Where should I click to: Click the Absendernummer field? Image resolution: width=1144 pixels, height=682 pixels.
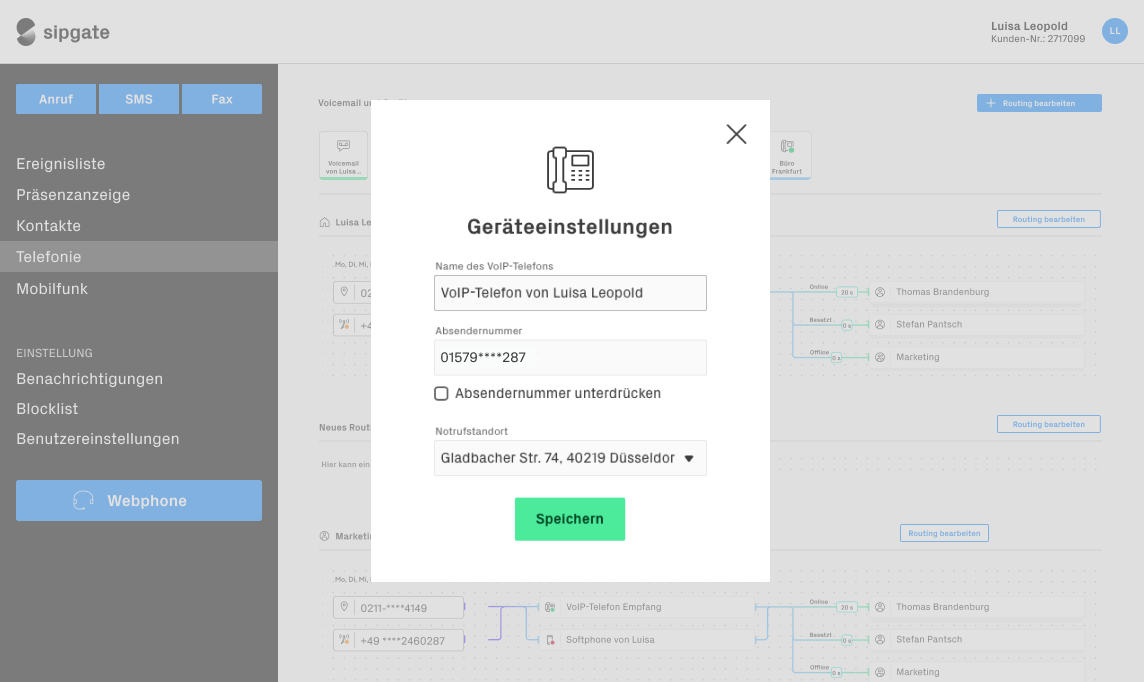[x=570, y=357]
